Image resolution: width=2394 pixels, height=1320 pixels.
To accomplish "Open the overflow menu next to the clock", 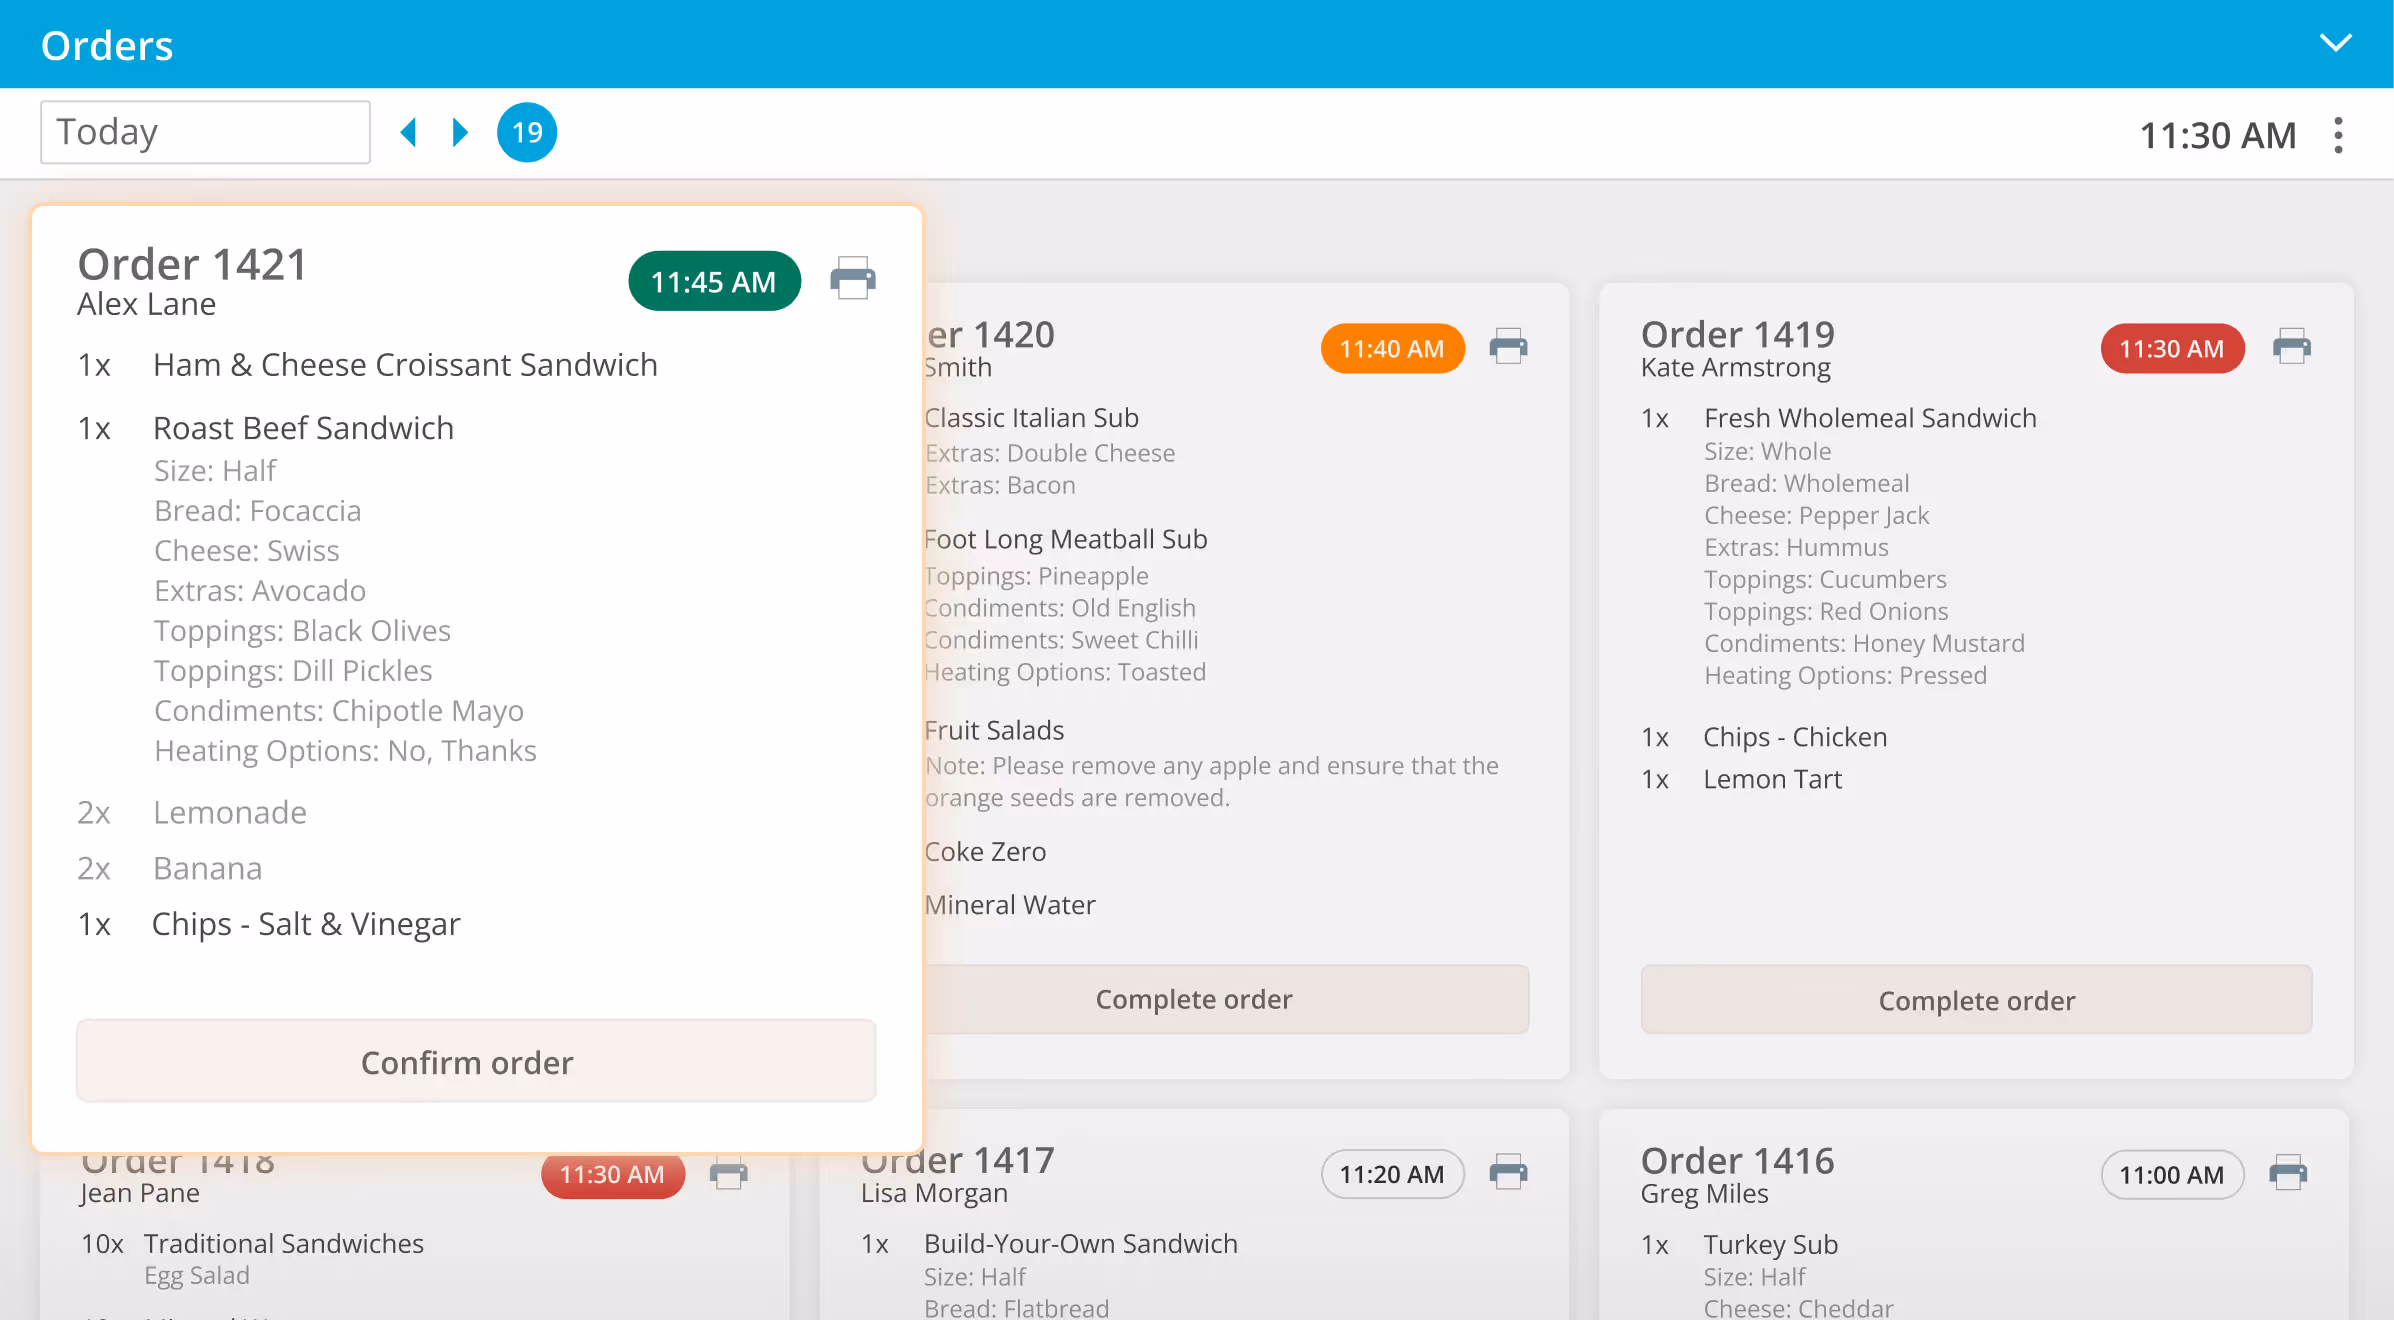I will pyautogui.click(x=2339, y=134).
